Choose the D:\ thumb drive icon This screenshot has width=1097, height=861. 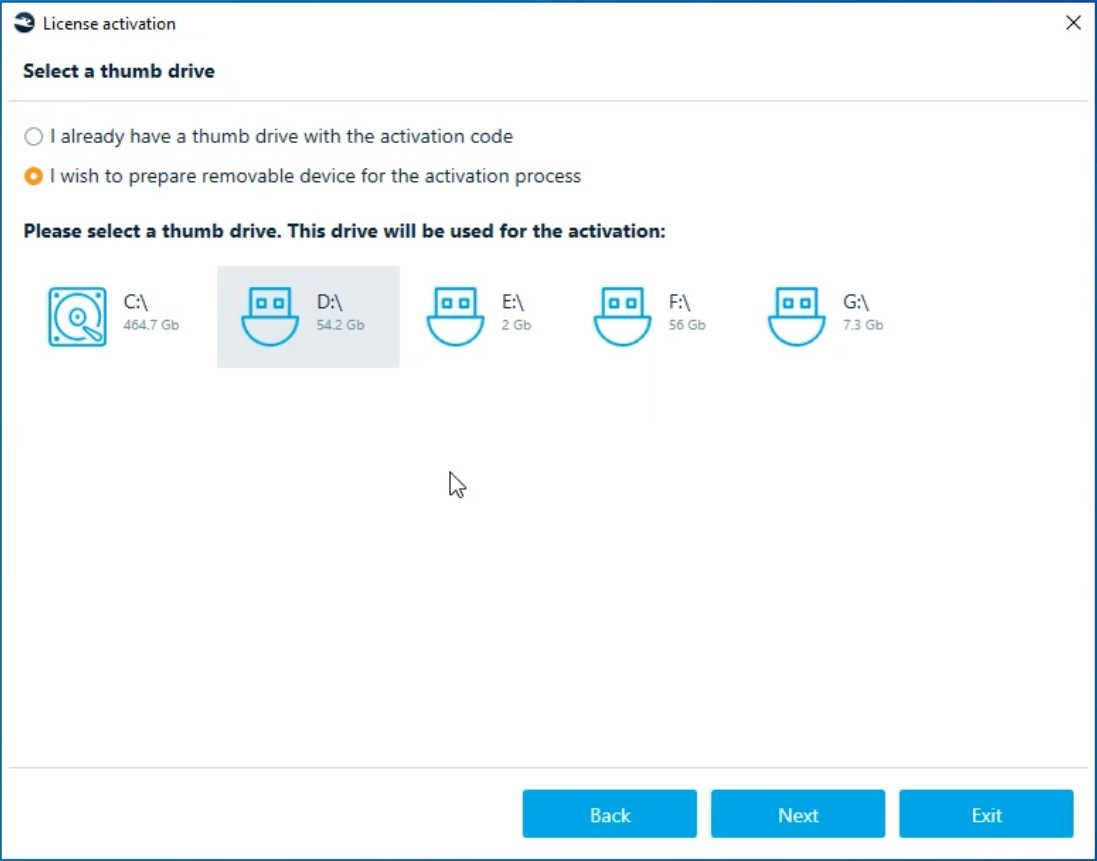point(270,317)
